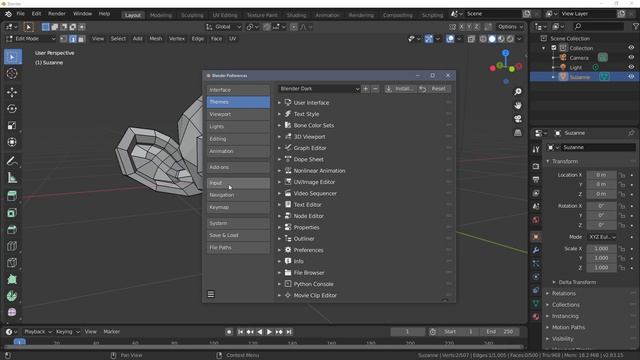
Task: Select the Loop Cut tool
Action: 12,246
